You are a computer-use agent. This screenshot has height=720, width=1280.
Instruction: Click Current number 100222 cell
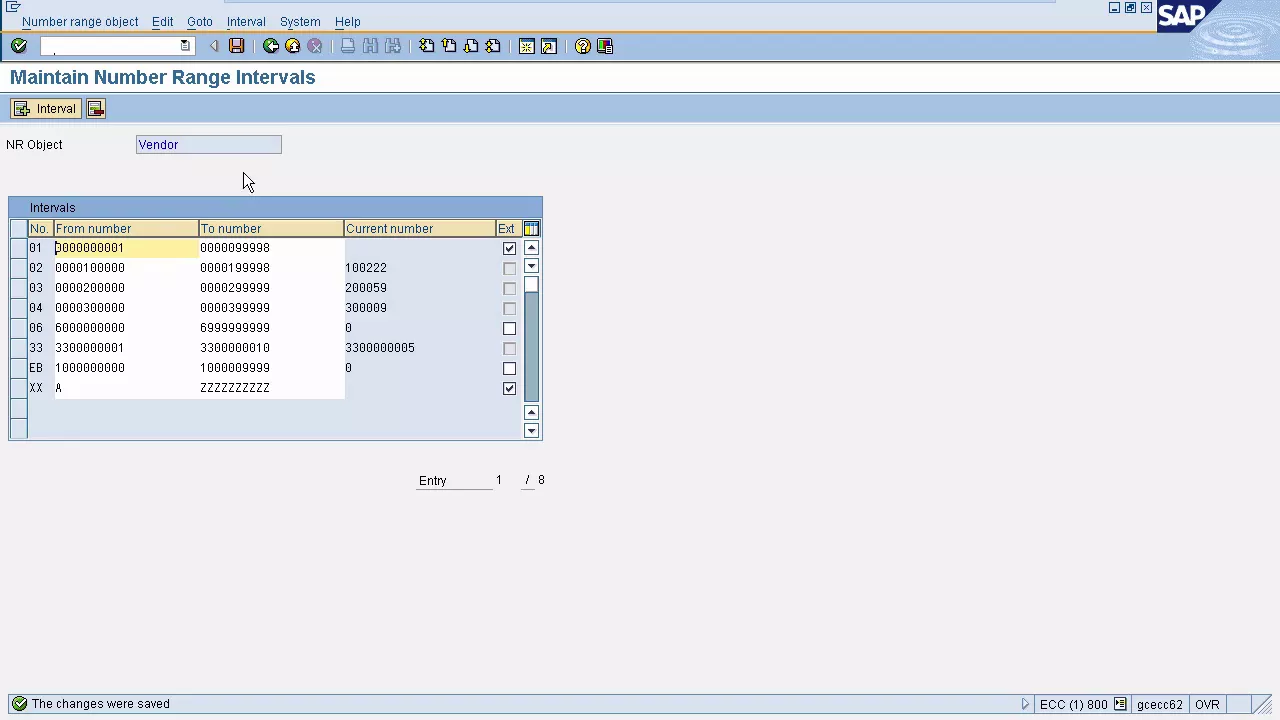pyautogui.click(x=420, y=268)
